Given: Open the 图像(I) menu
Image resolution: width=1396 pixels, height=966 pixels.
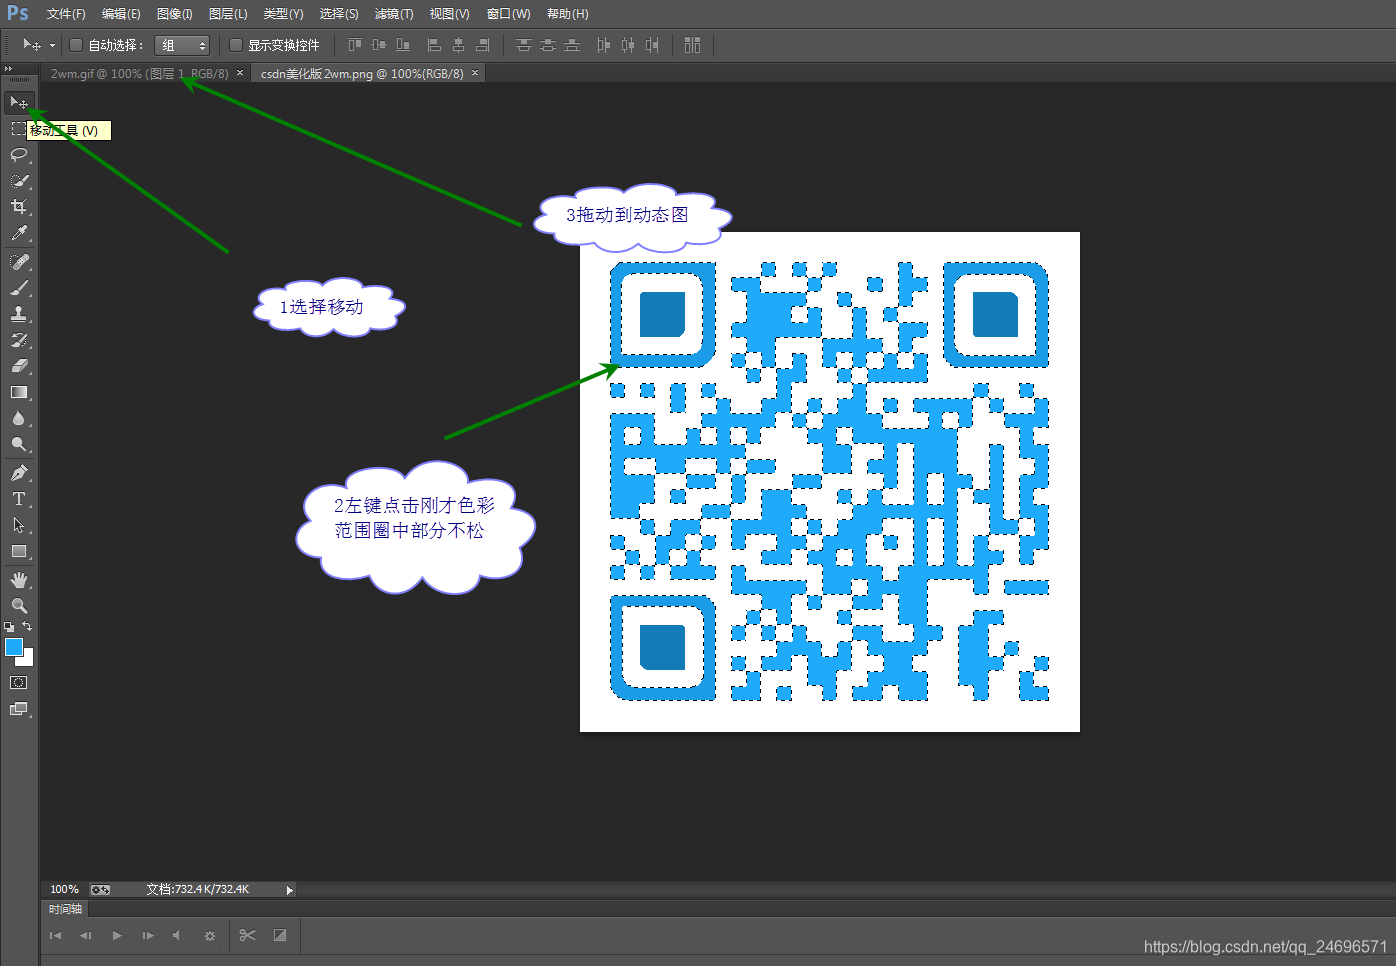Looking at the screenshot, I should pos(175,14).
